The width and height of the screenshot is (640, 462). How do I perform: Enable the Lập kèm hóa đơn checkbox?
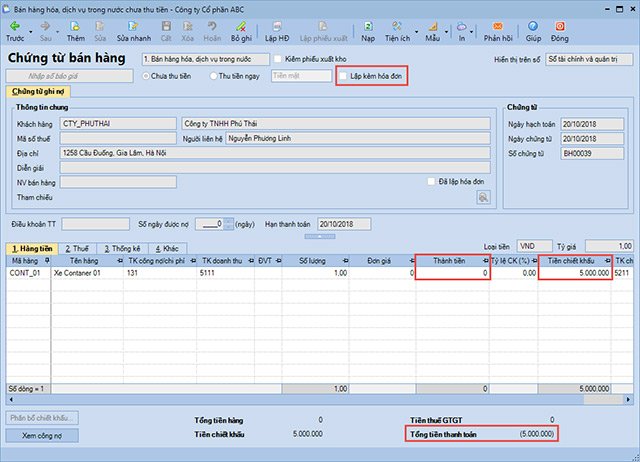[x=345, y=75]
